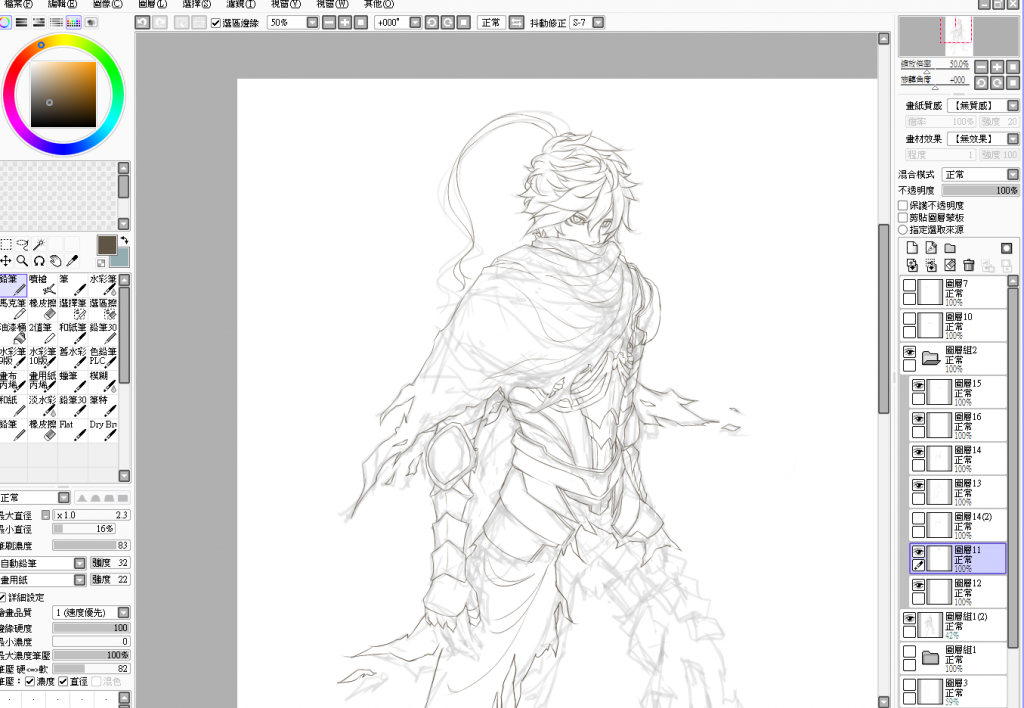The width and height of the screenshot is (1024, 708).
Task: Select the 指定選取來源 radio button
Action: tap(903, 229)
